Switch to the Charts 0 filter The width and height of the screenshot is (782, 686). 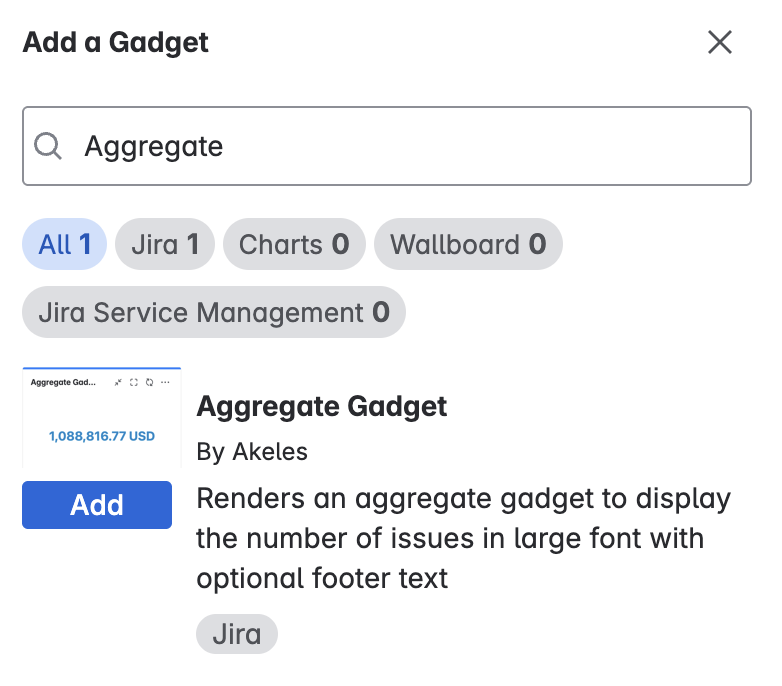pos(294,244)
